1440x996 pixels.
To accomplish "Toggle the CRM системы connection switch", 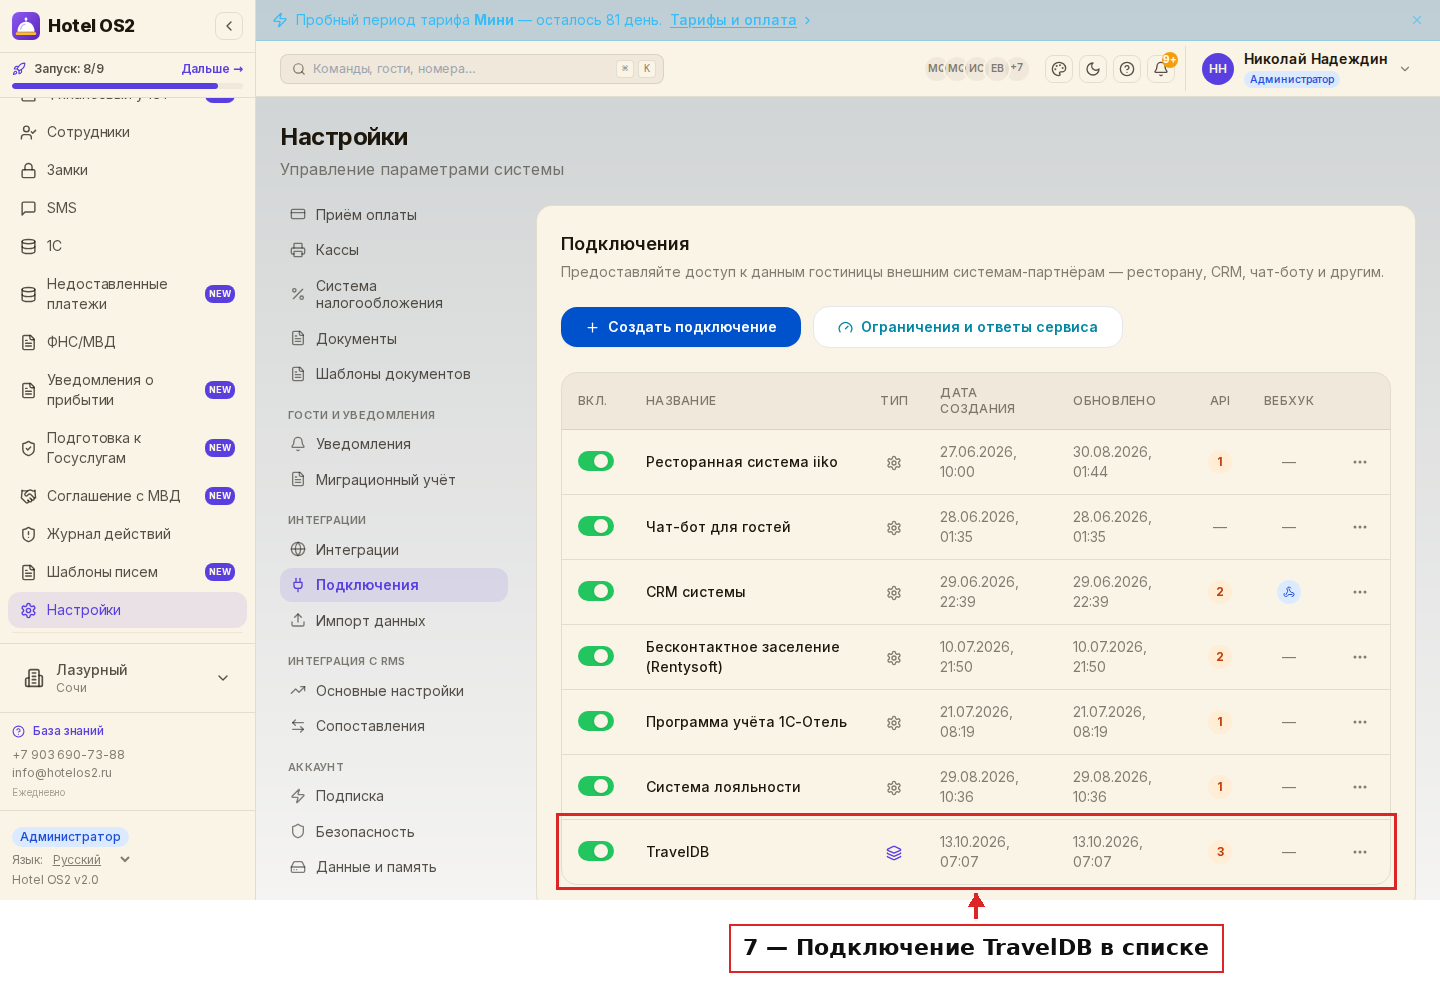I will point(596,591).
